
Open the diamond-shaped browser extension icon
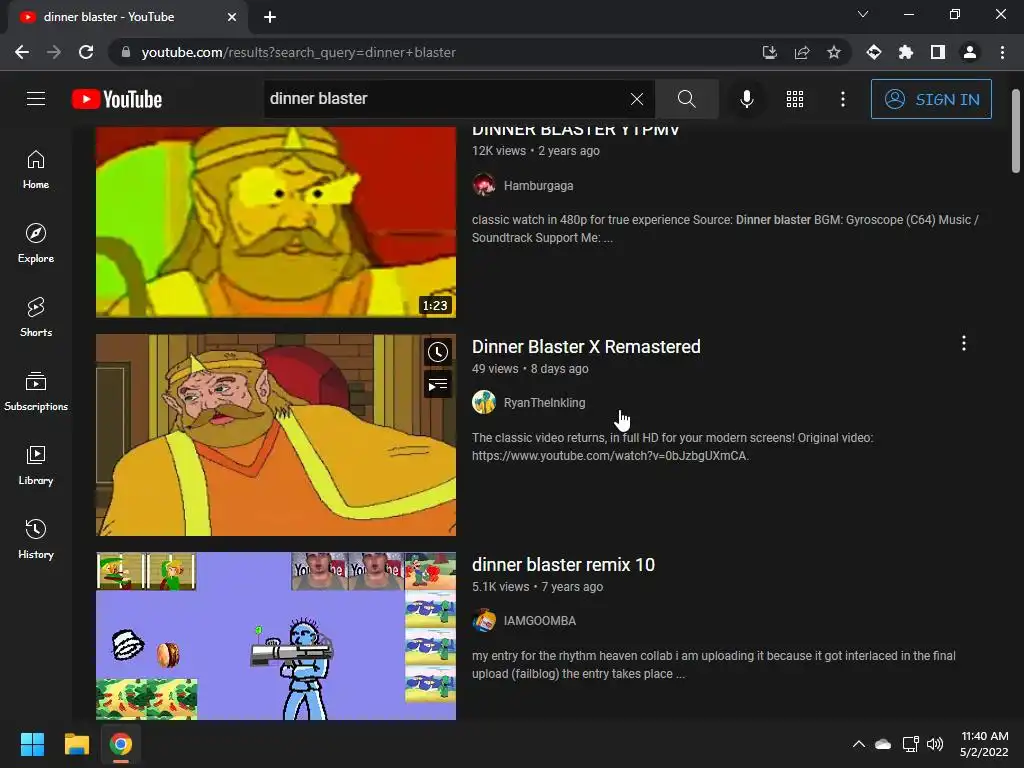tap(874, 52)
